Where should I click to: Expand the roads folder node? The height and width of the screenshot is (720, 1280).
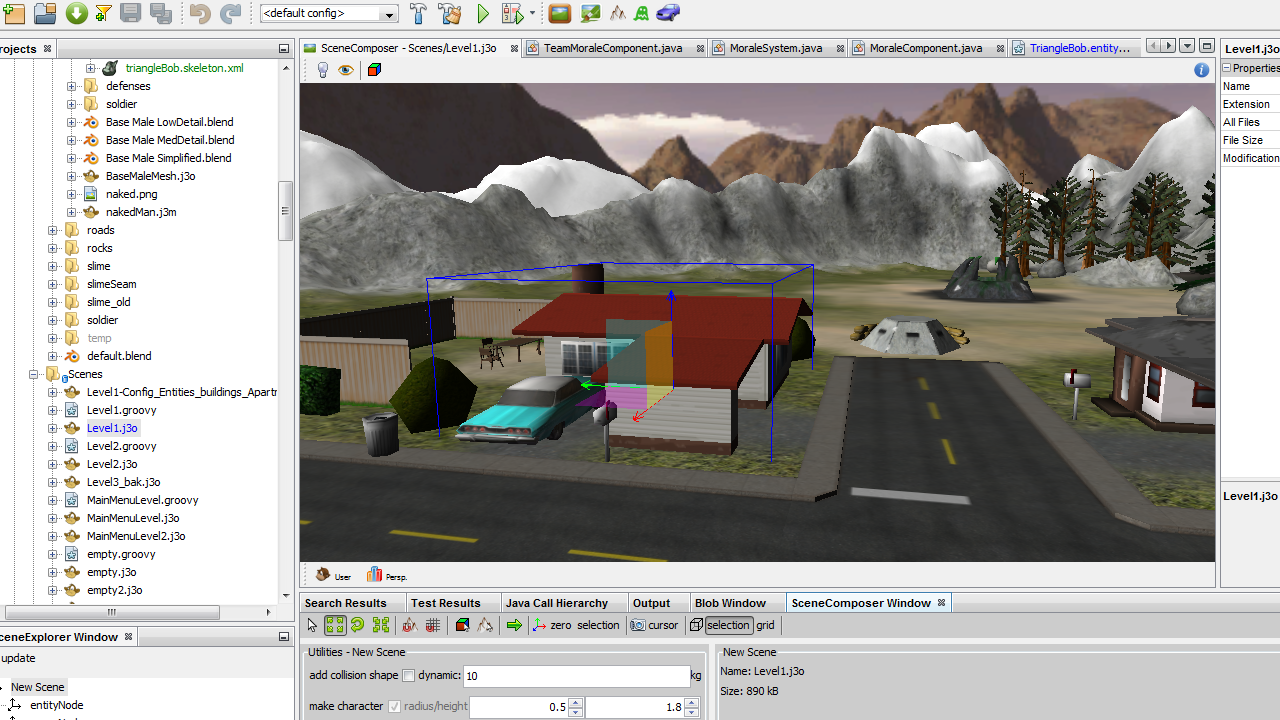tap(53, 230)
